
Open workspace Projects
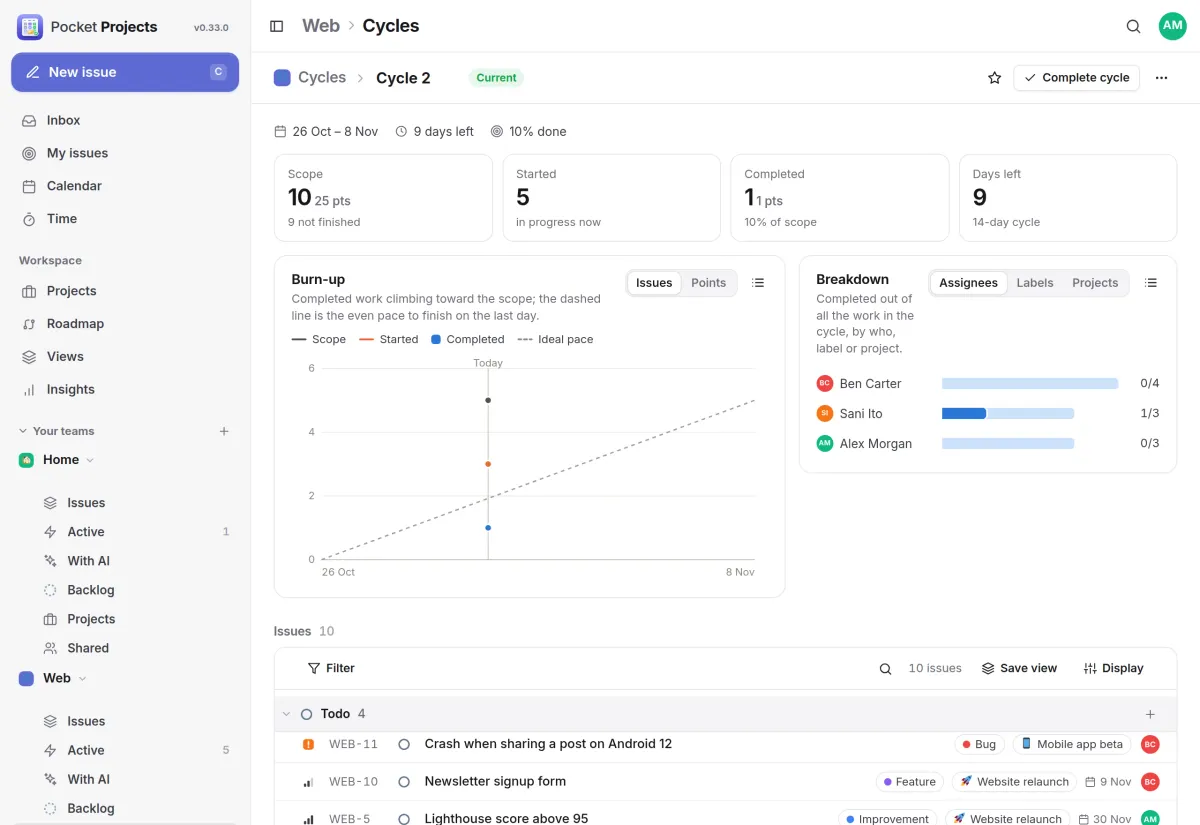click(125, 291)
